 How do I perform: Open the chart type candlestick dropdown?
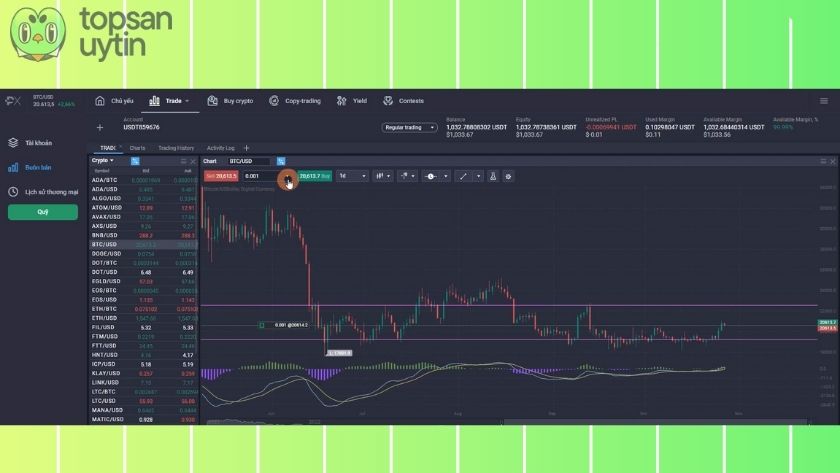[382, 176]
